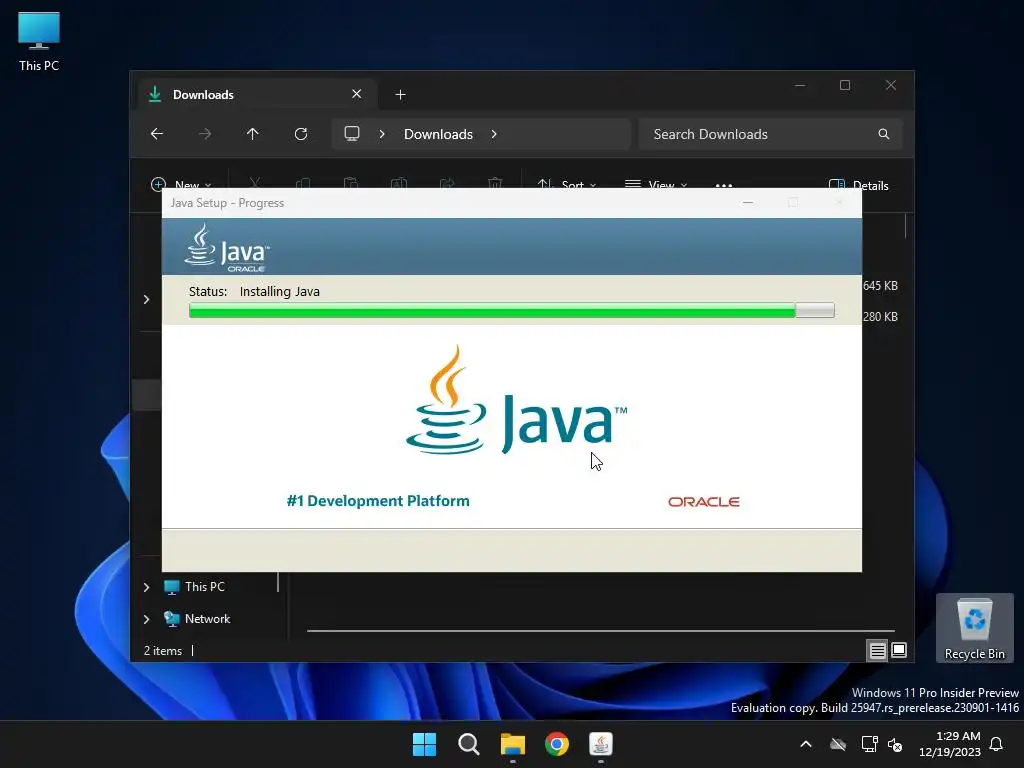Go forward in File Explorer
This screenshot has width=1024, height=768.
point(205,134)
